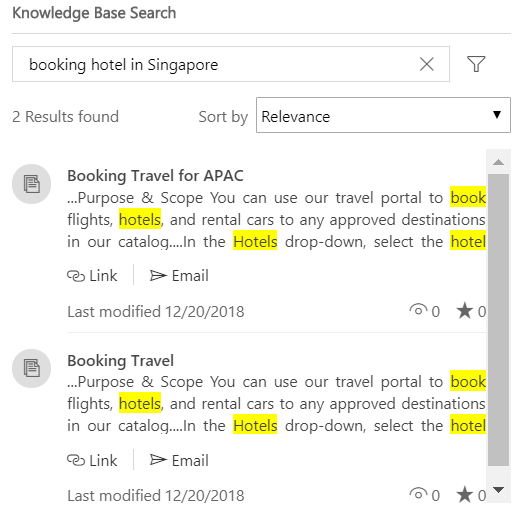
Task: Clear the search text with the X icon
Action: click(x=426, y=64)
